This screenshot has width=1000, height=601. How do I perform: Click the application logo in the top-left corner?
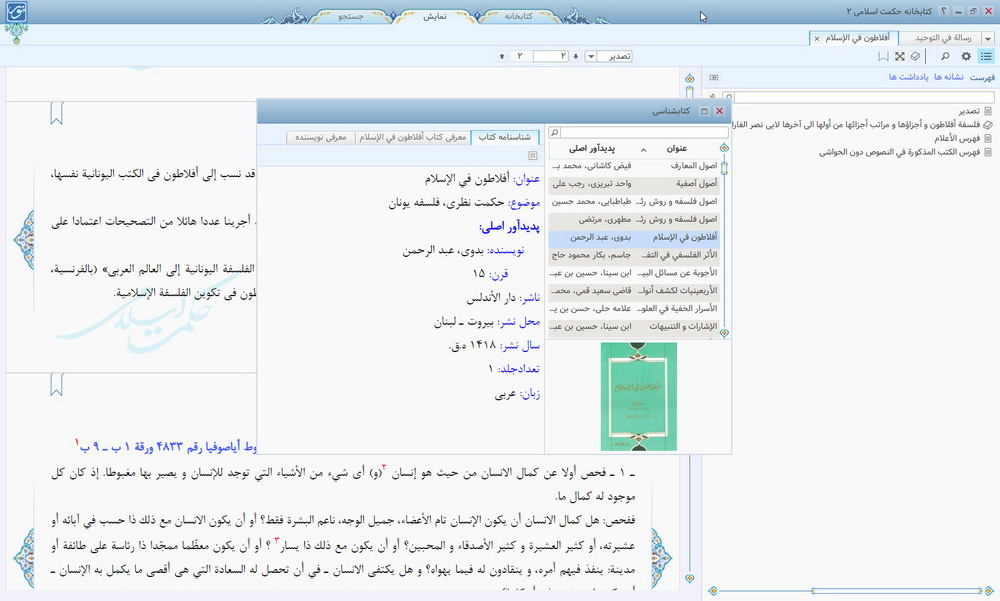17,12
